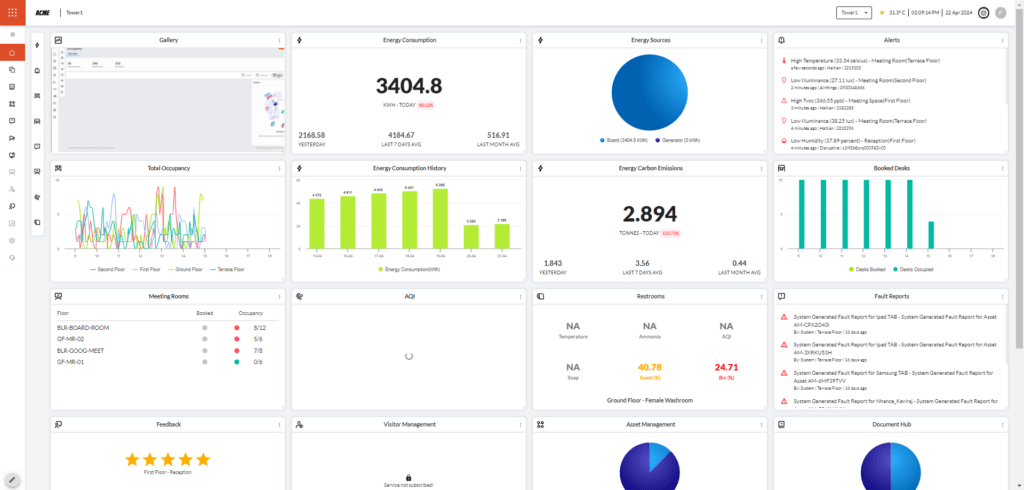Image resolution: width=1024 pixels, height=490 pixels.
Task: Click the bell alerts icon in widget strip
Action: point(37,70)
